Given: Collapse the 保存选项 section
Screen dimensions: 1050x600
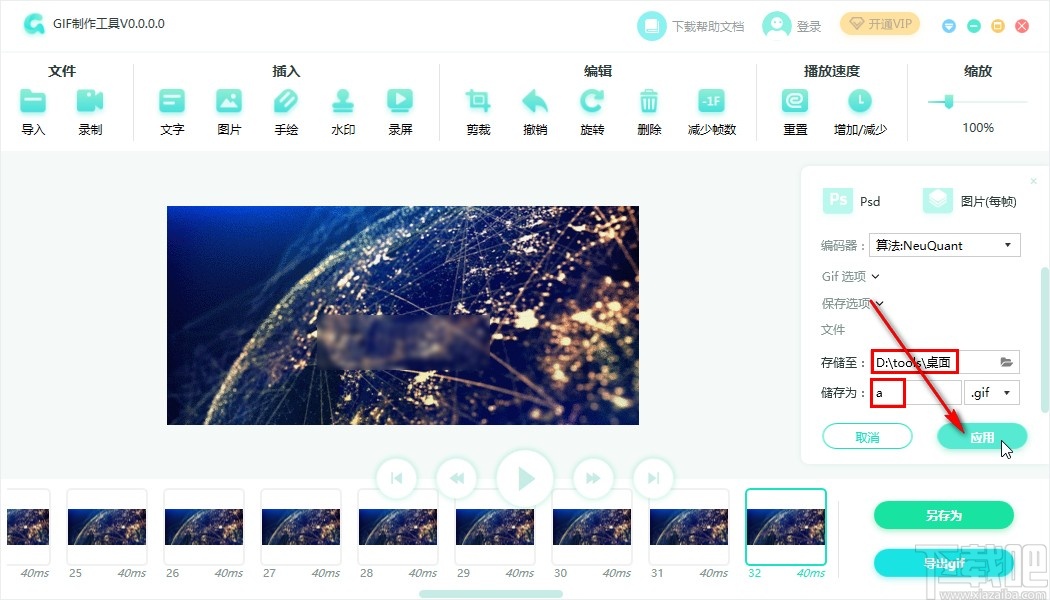Looking at the screenshot, I should (852, 303).
